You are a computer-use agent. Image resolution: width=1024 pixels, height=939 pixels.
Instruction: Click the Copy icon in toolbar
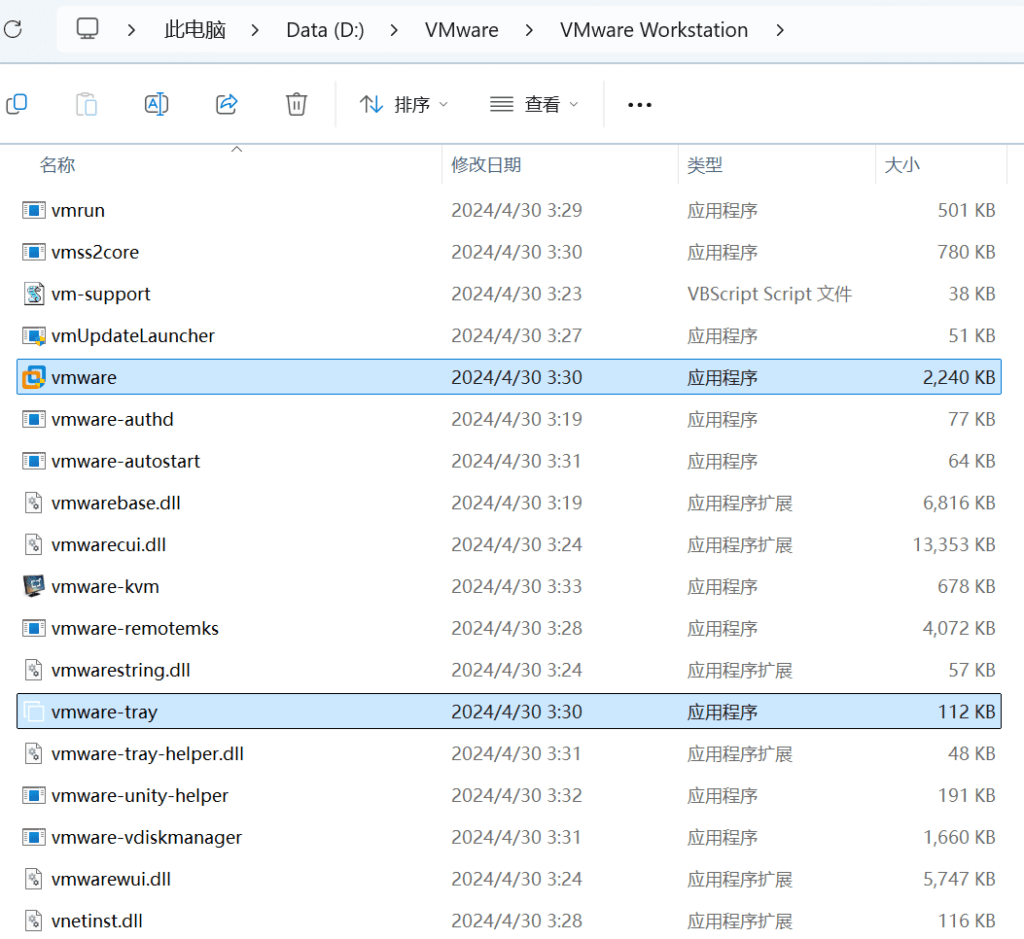[x=17, y=104]
